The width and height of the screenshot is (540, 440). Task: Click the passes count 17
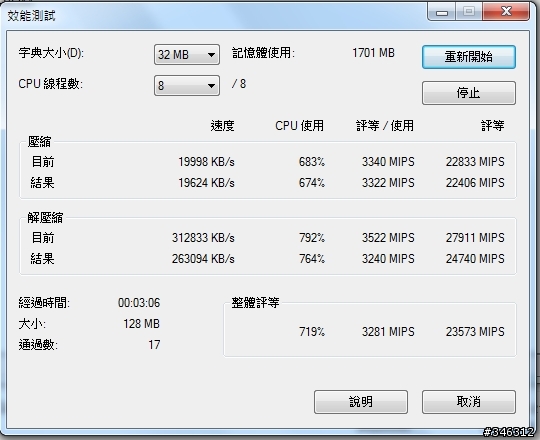point(154,345)
